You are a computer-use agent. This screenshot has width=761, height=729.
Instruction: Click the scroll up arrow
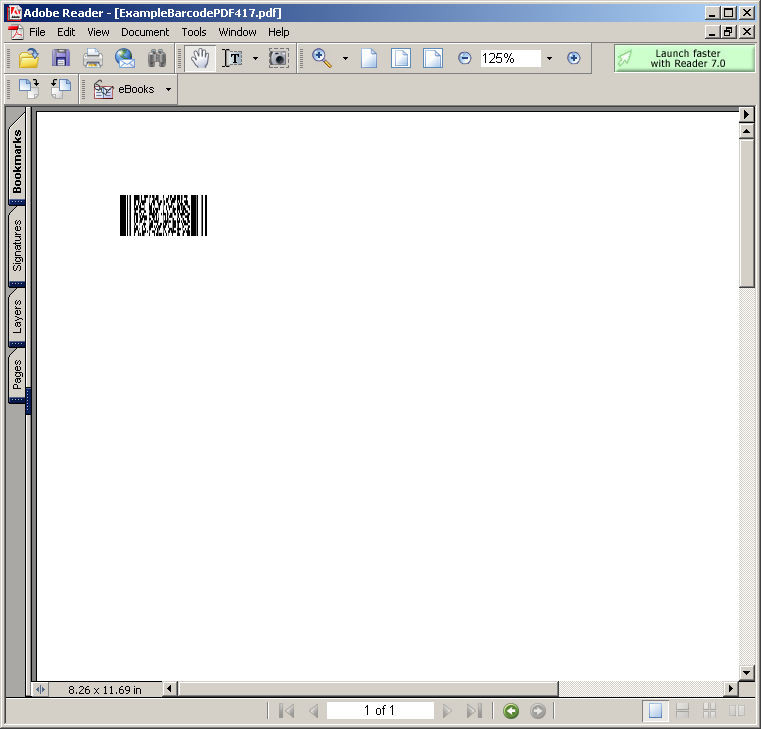pyautogui.click(x=746, y=131)
